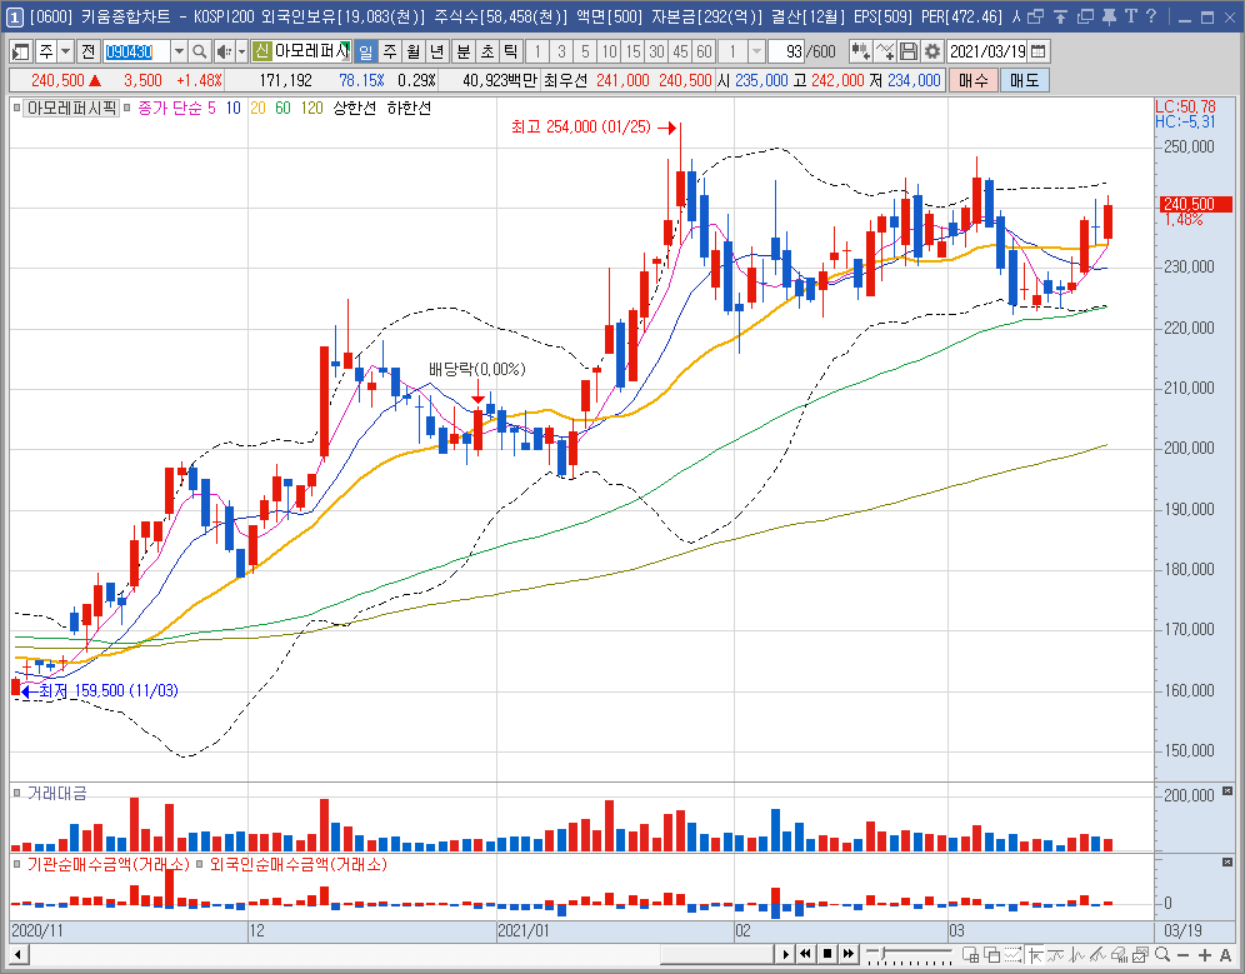Select the 3 interval preset button
The height and width of the screenshot is (974, 1245).
point(561,51)
